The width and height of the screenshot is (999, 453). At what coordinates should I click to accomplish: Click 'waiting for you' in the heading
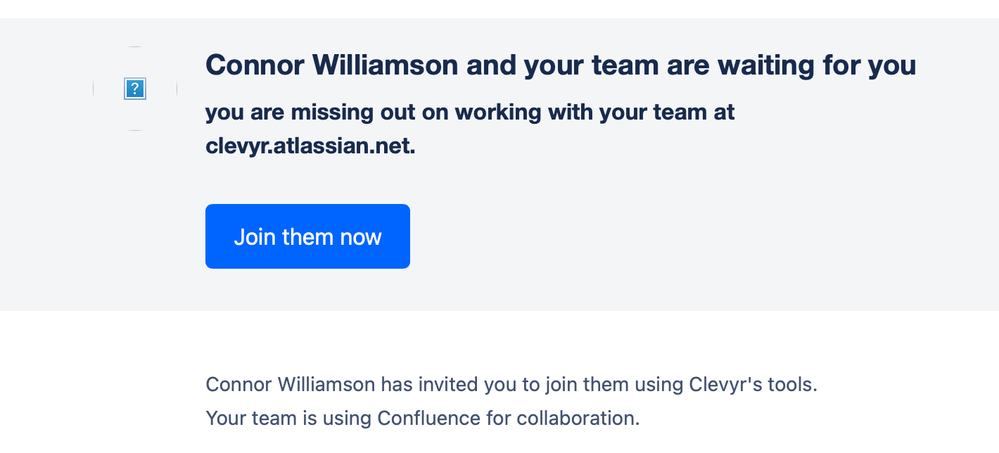(816, 65)
